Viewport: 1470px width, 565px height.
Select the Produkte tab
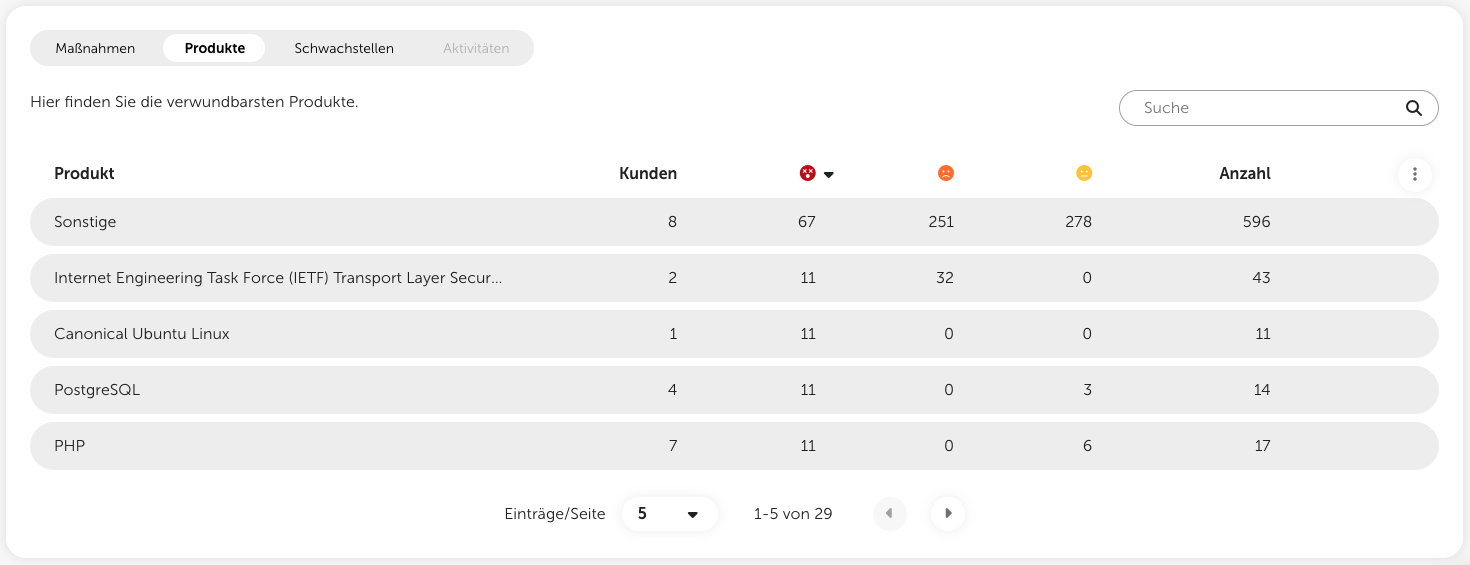(x=215, y=48)
